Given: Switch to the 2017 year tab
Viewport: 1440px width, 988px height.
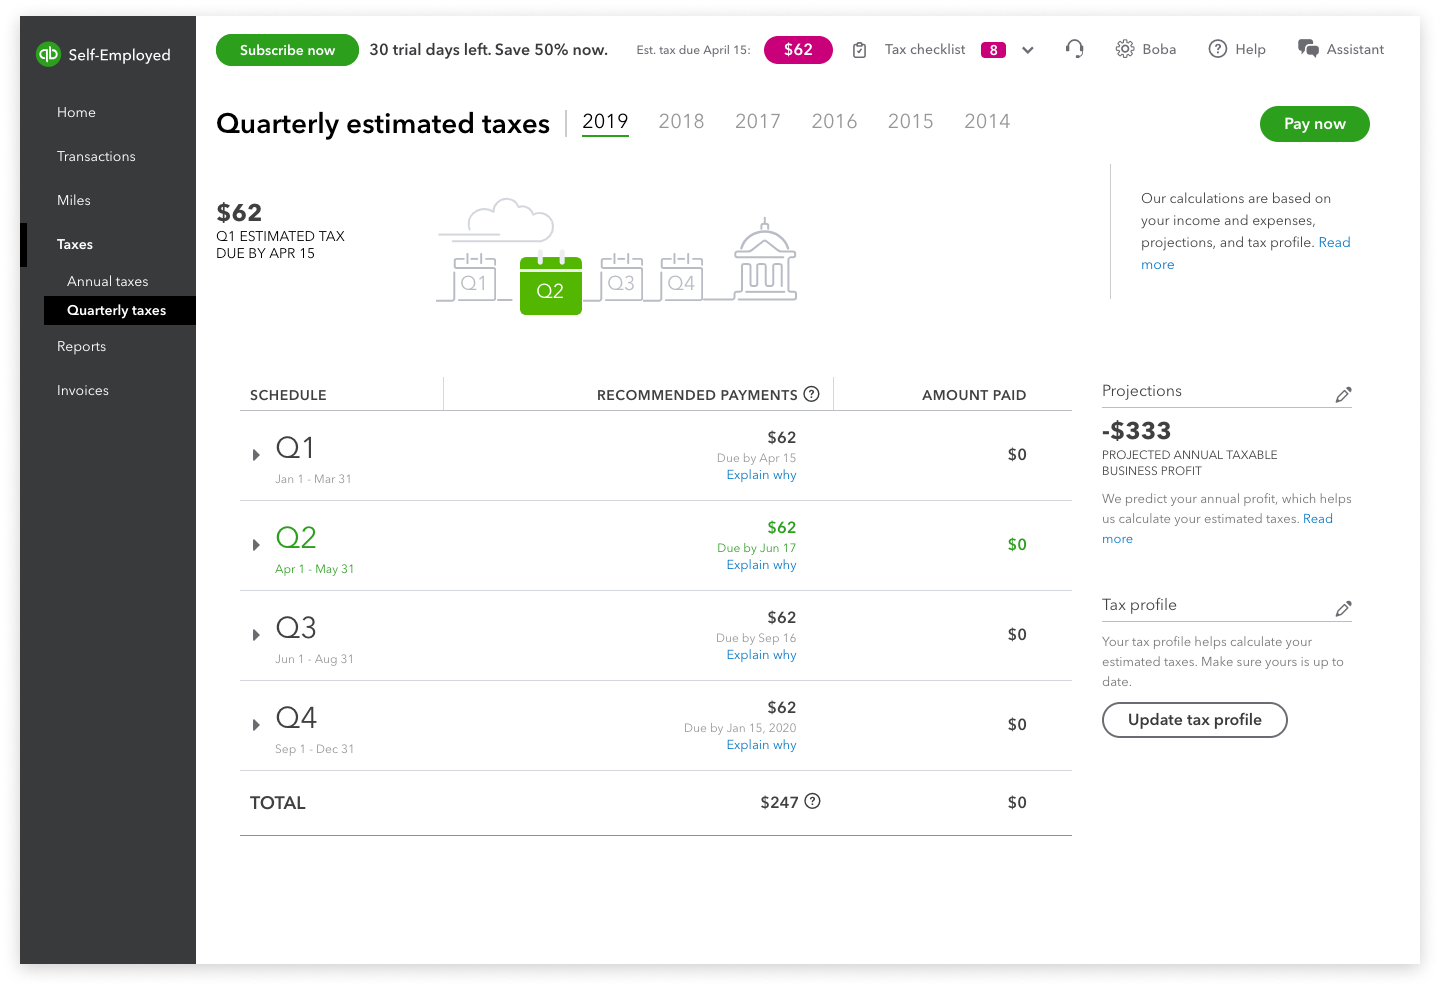Looking at the screenshot, I should point(758,121).
